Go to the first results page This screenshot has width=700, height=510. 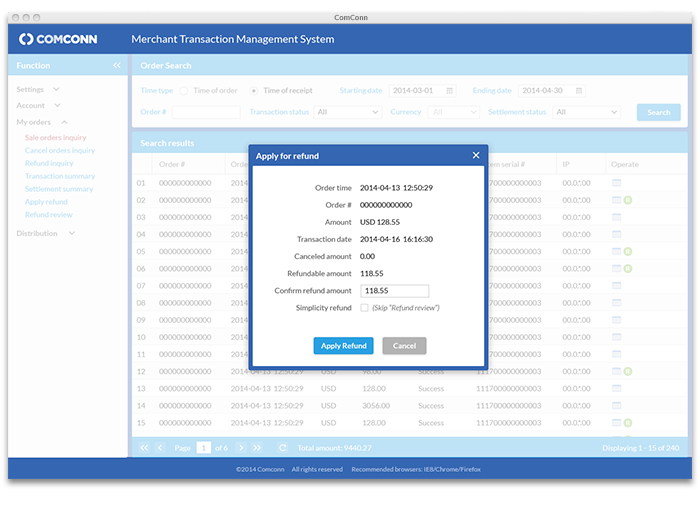click(144, 448)
